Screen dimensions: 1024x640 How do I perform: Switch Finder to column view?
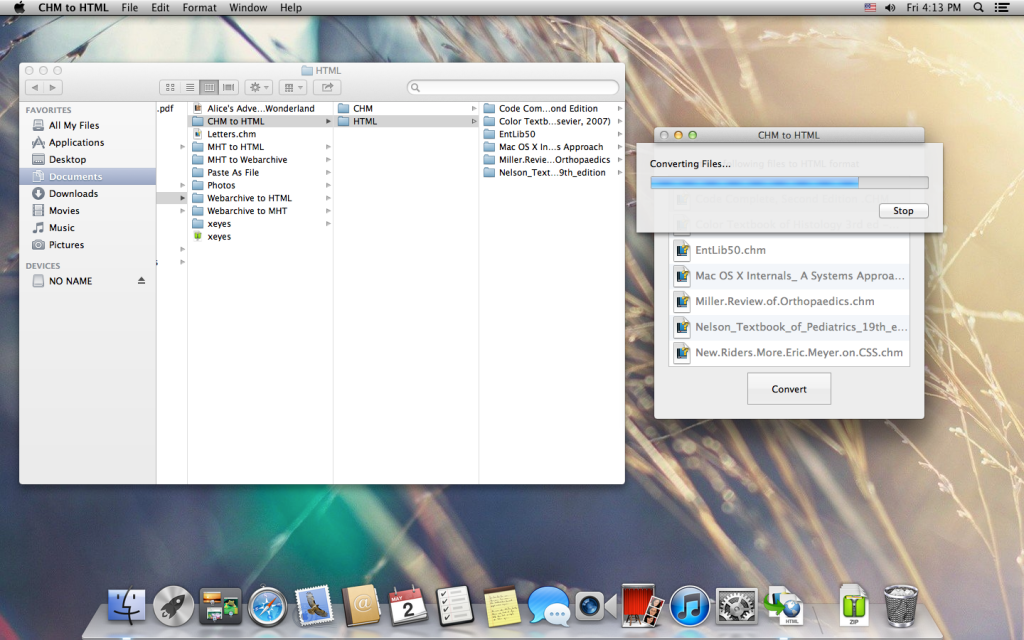pyautogui.click(x=209, y=88)
